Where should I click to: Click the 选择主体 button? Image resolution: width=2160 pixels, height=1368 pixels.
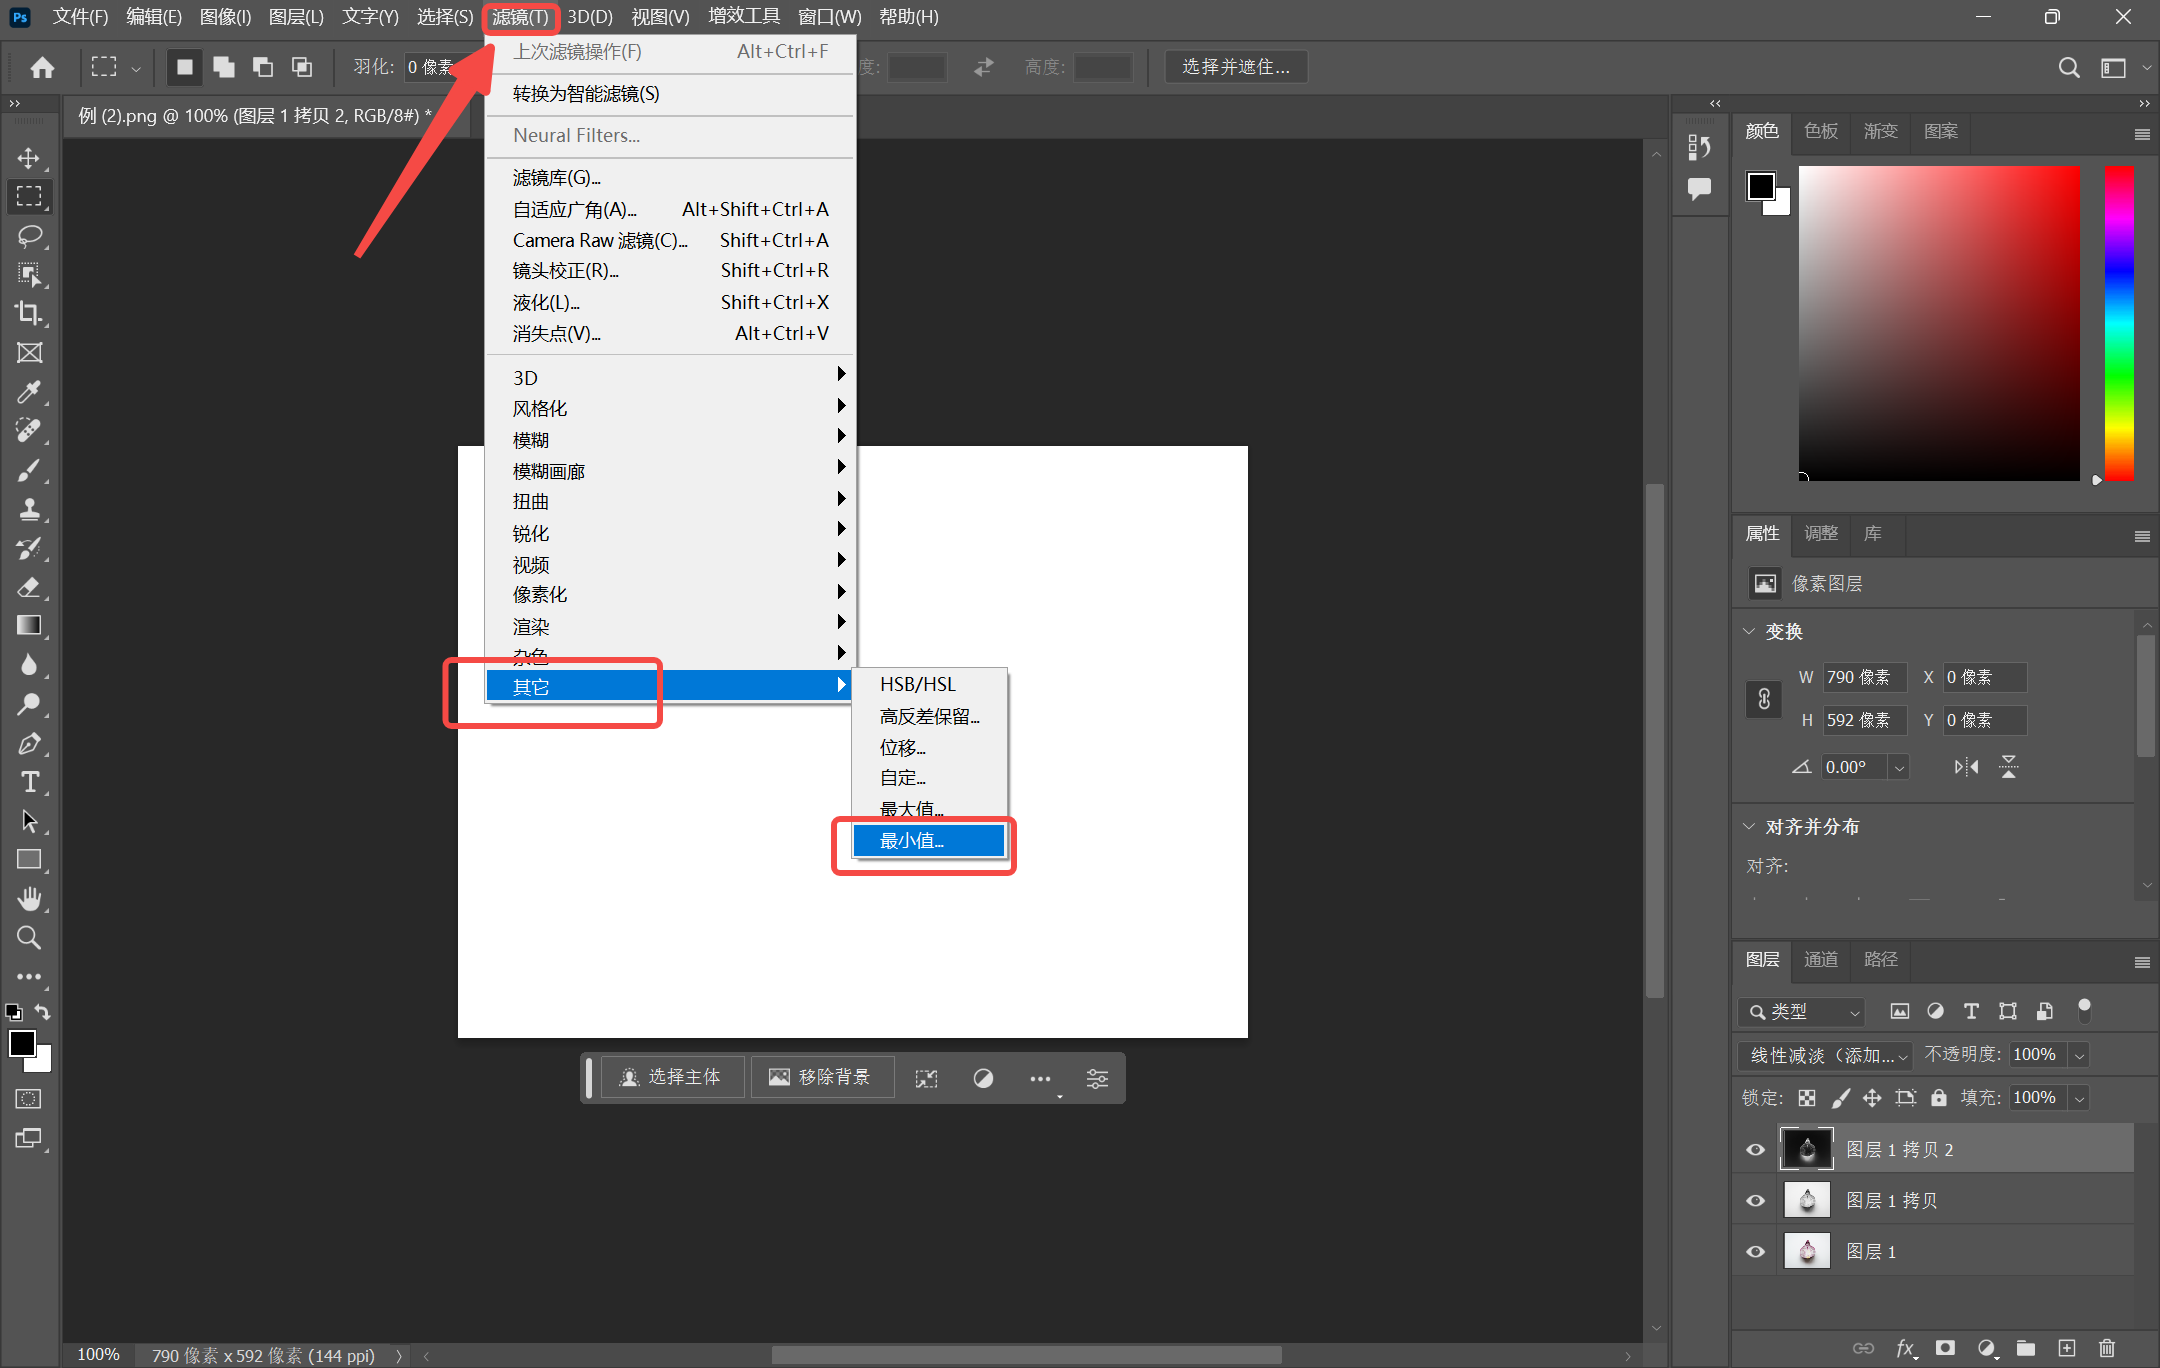(671, 1077)
